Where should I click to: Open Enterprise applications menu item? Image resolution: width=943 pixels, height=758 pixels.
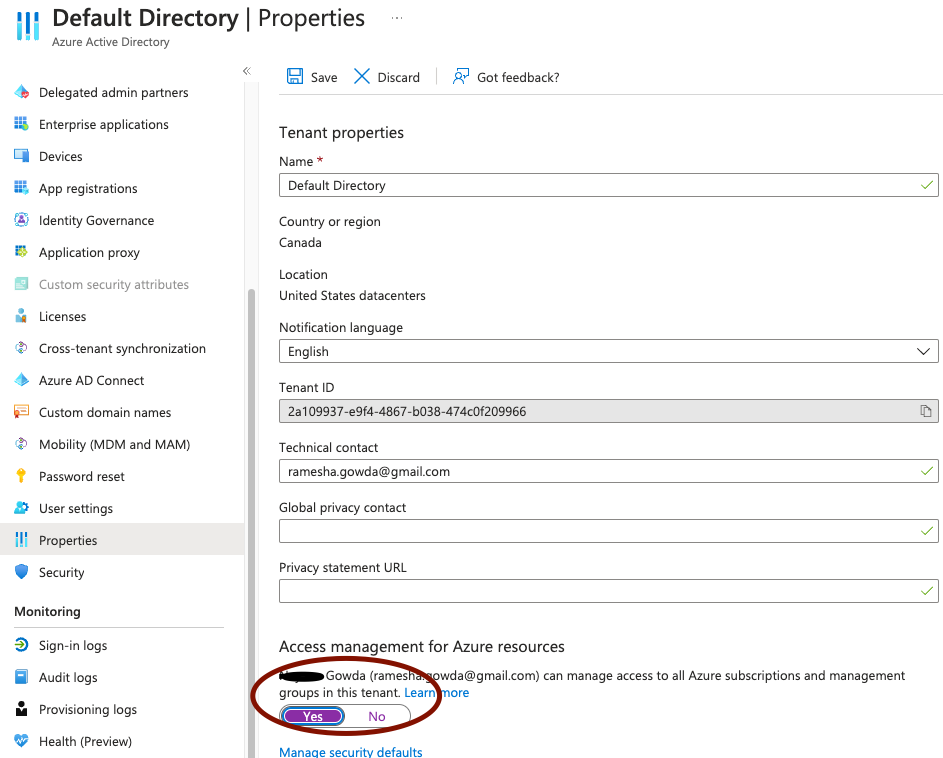point(103,124)
